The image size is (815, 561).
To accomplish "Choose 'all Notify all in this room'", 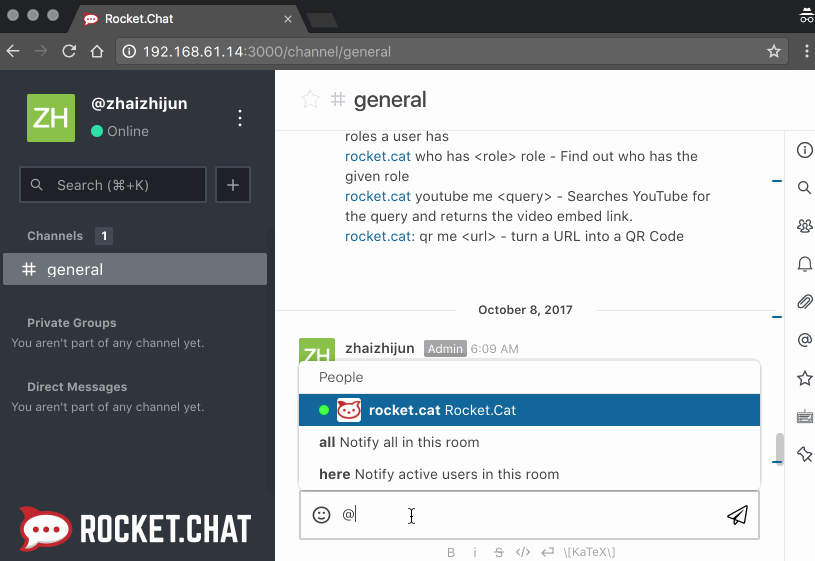I will [x=529, y=442].
